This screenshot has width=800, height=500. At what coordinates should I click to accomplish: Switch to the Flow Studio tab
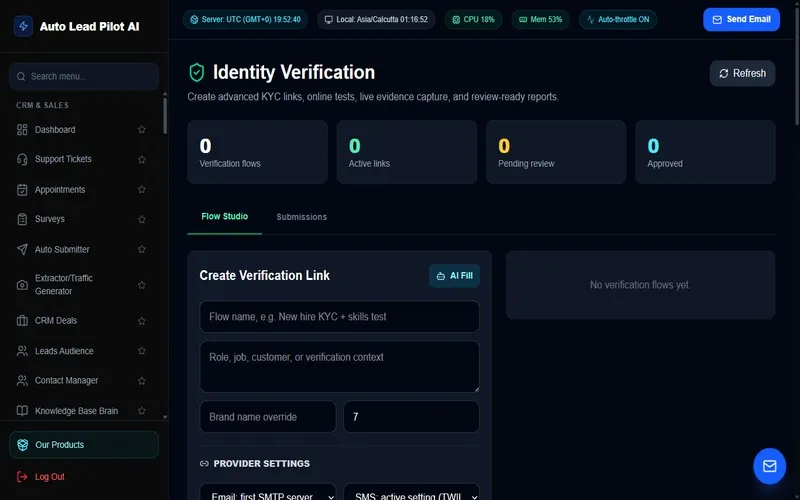(x=224, y=217)
